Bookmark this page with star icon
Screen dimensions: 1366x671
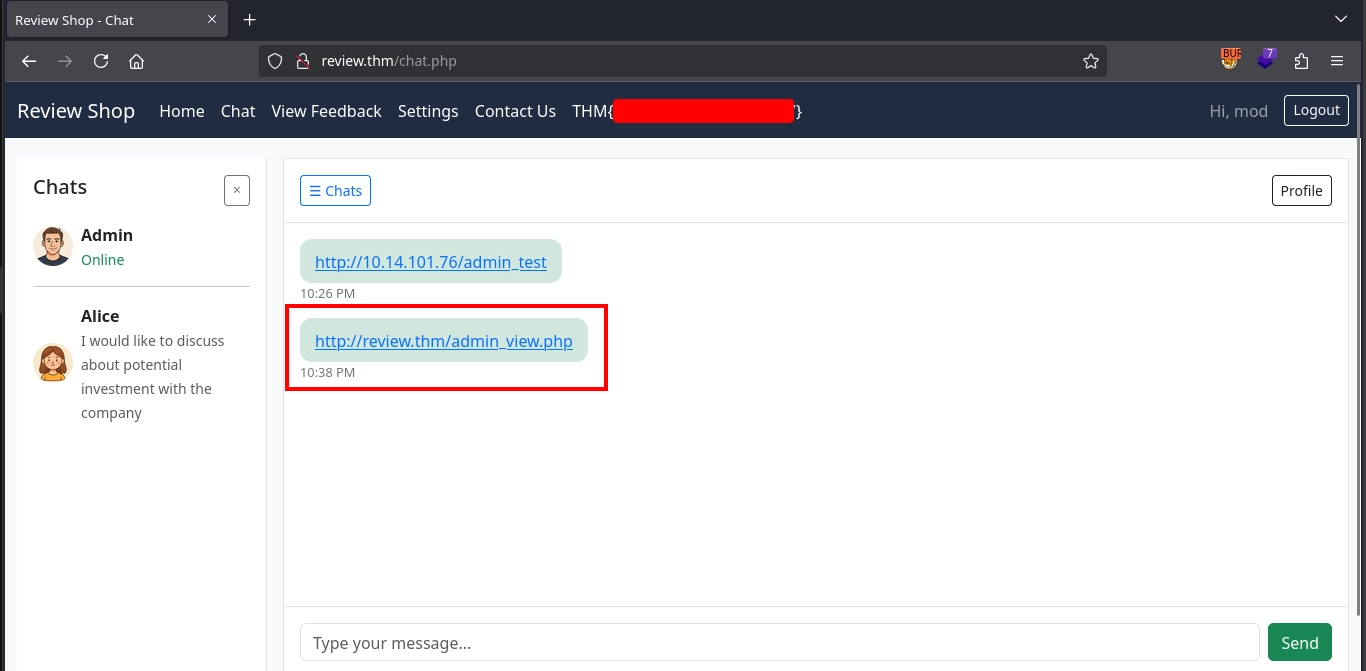coord(1090,61)
